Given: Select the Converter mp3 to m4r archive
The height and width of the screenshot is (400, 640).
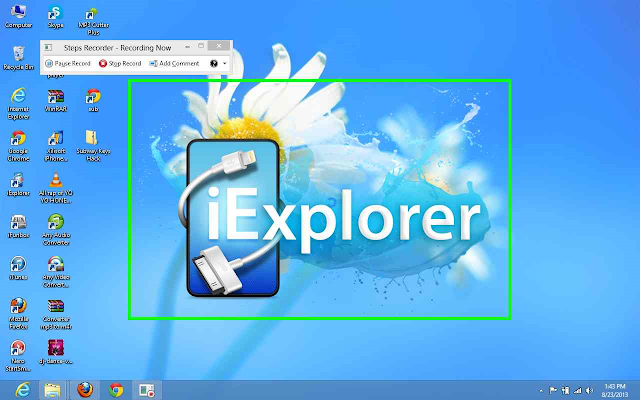Looking at the screenshot, I should pyautogui.click(x=56, y=314).
